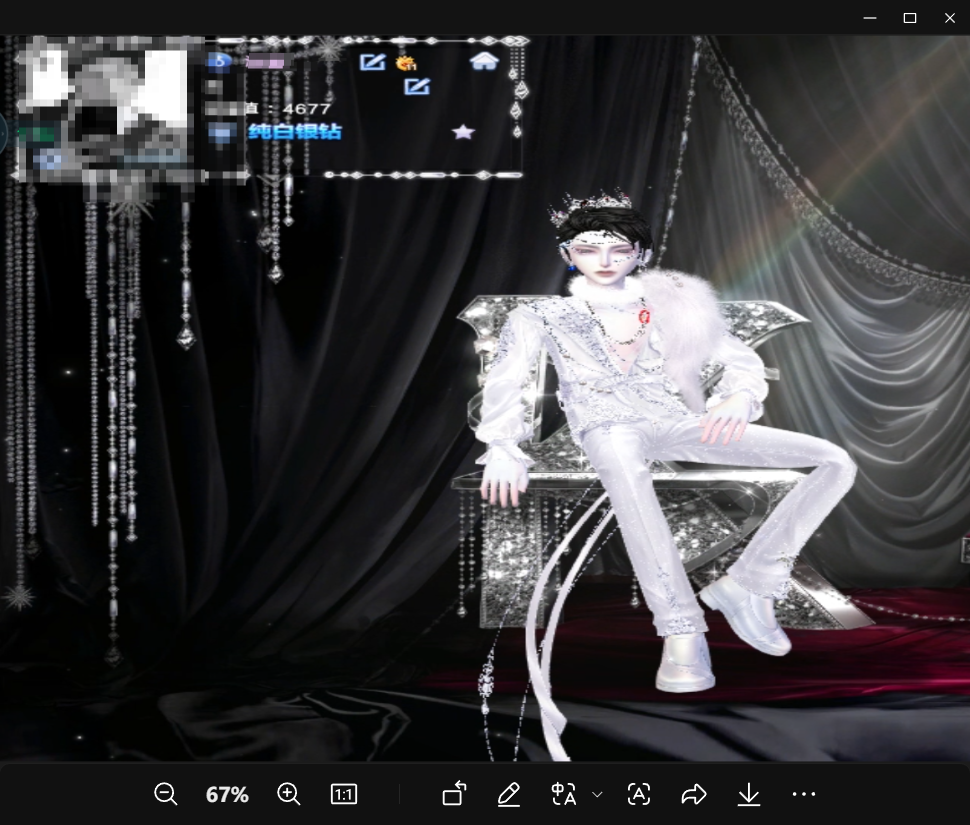Click the upper edit icon beside the nickname
Screen dimensions: 970x825
click(372, 62)
